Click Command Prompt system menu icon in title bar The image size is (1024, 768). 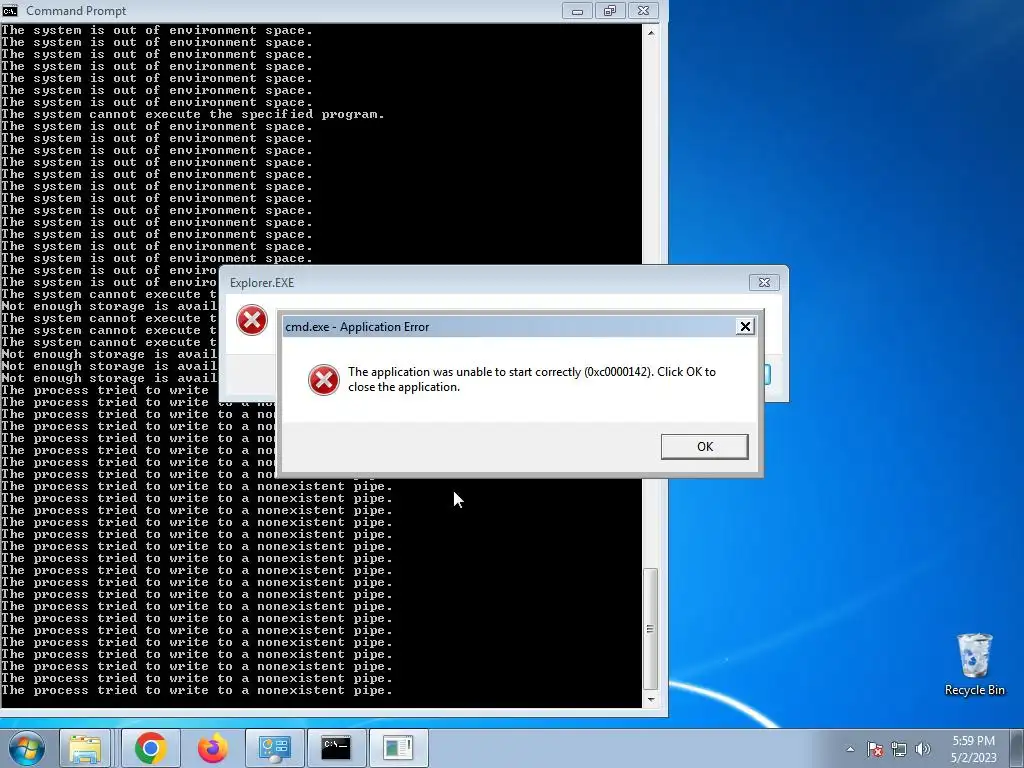(x=10, y=10)
